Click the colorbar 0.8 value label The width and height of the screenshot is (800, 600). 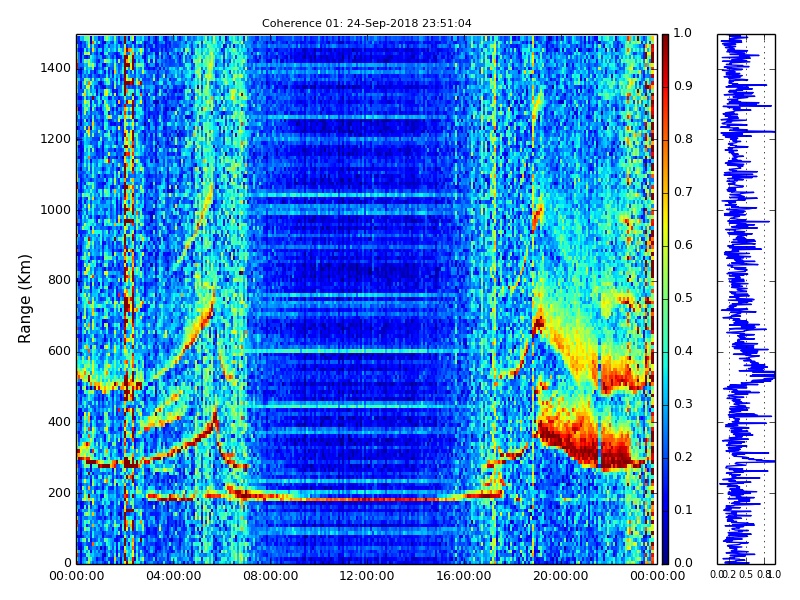(683, 139)
